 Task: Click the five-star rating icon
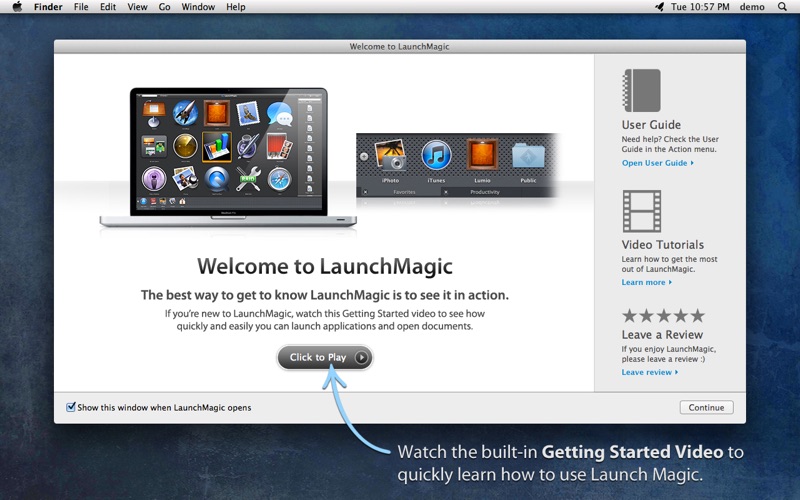click(663, 316)
